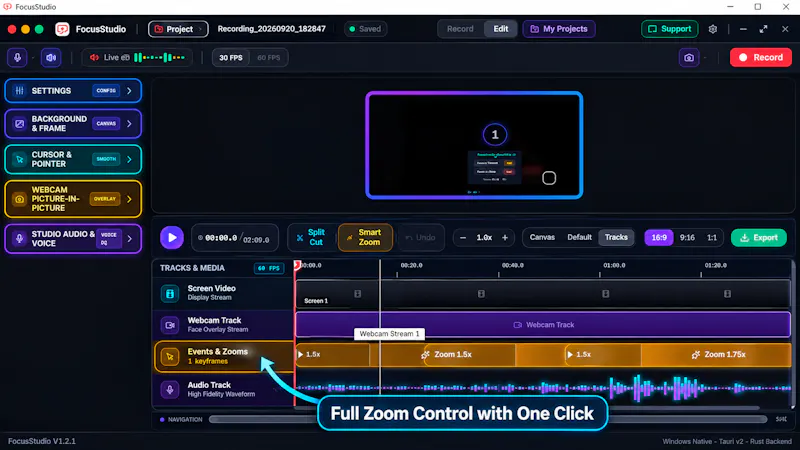The image size is (800, 450).
Task: Expand Background & Frame panel
Action: coord(73,123)
